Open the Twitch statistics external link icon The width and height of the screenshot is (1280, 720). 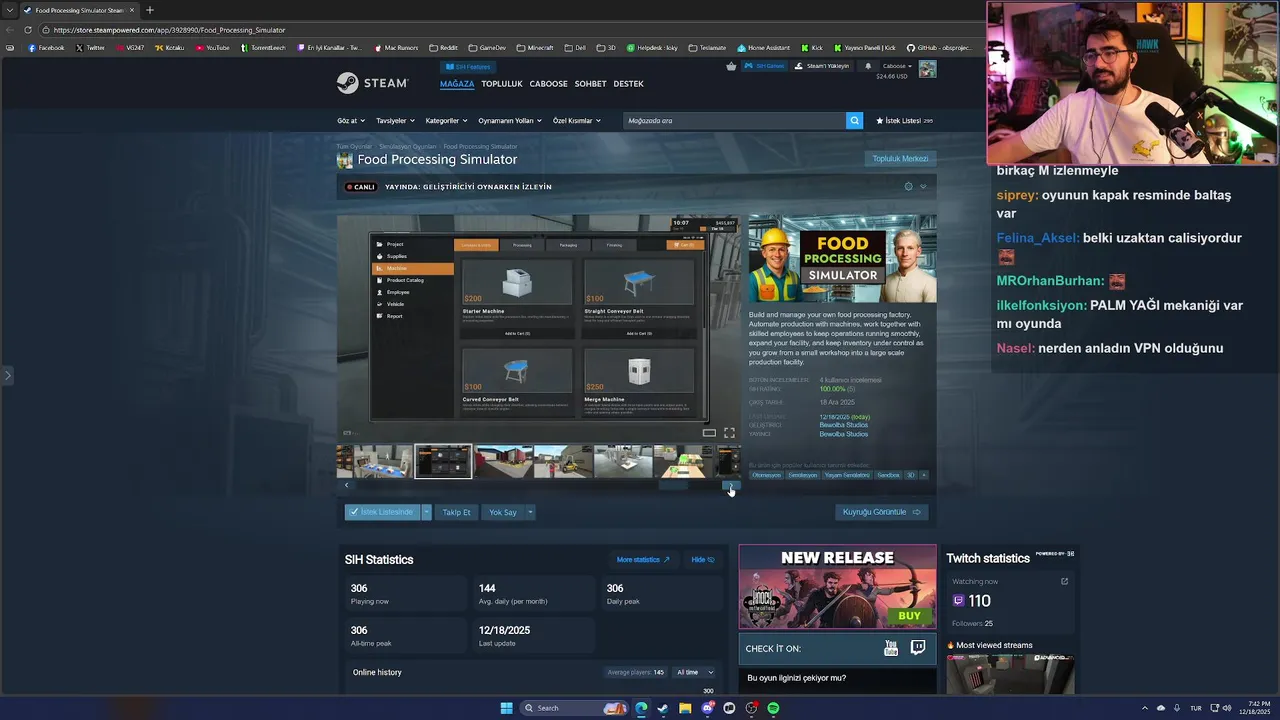click(x=1064, y=581)
